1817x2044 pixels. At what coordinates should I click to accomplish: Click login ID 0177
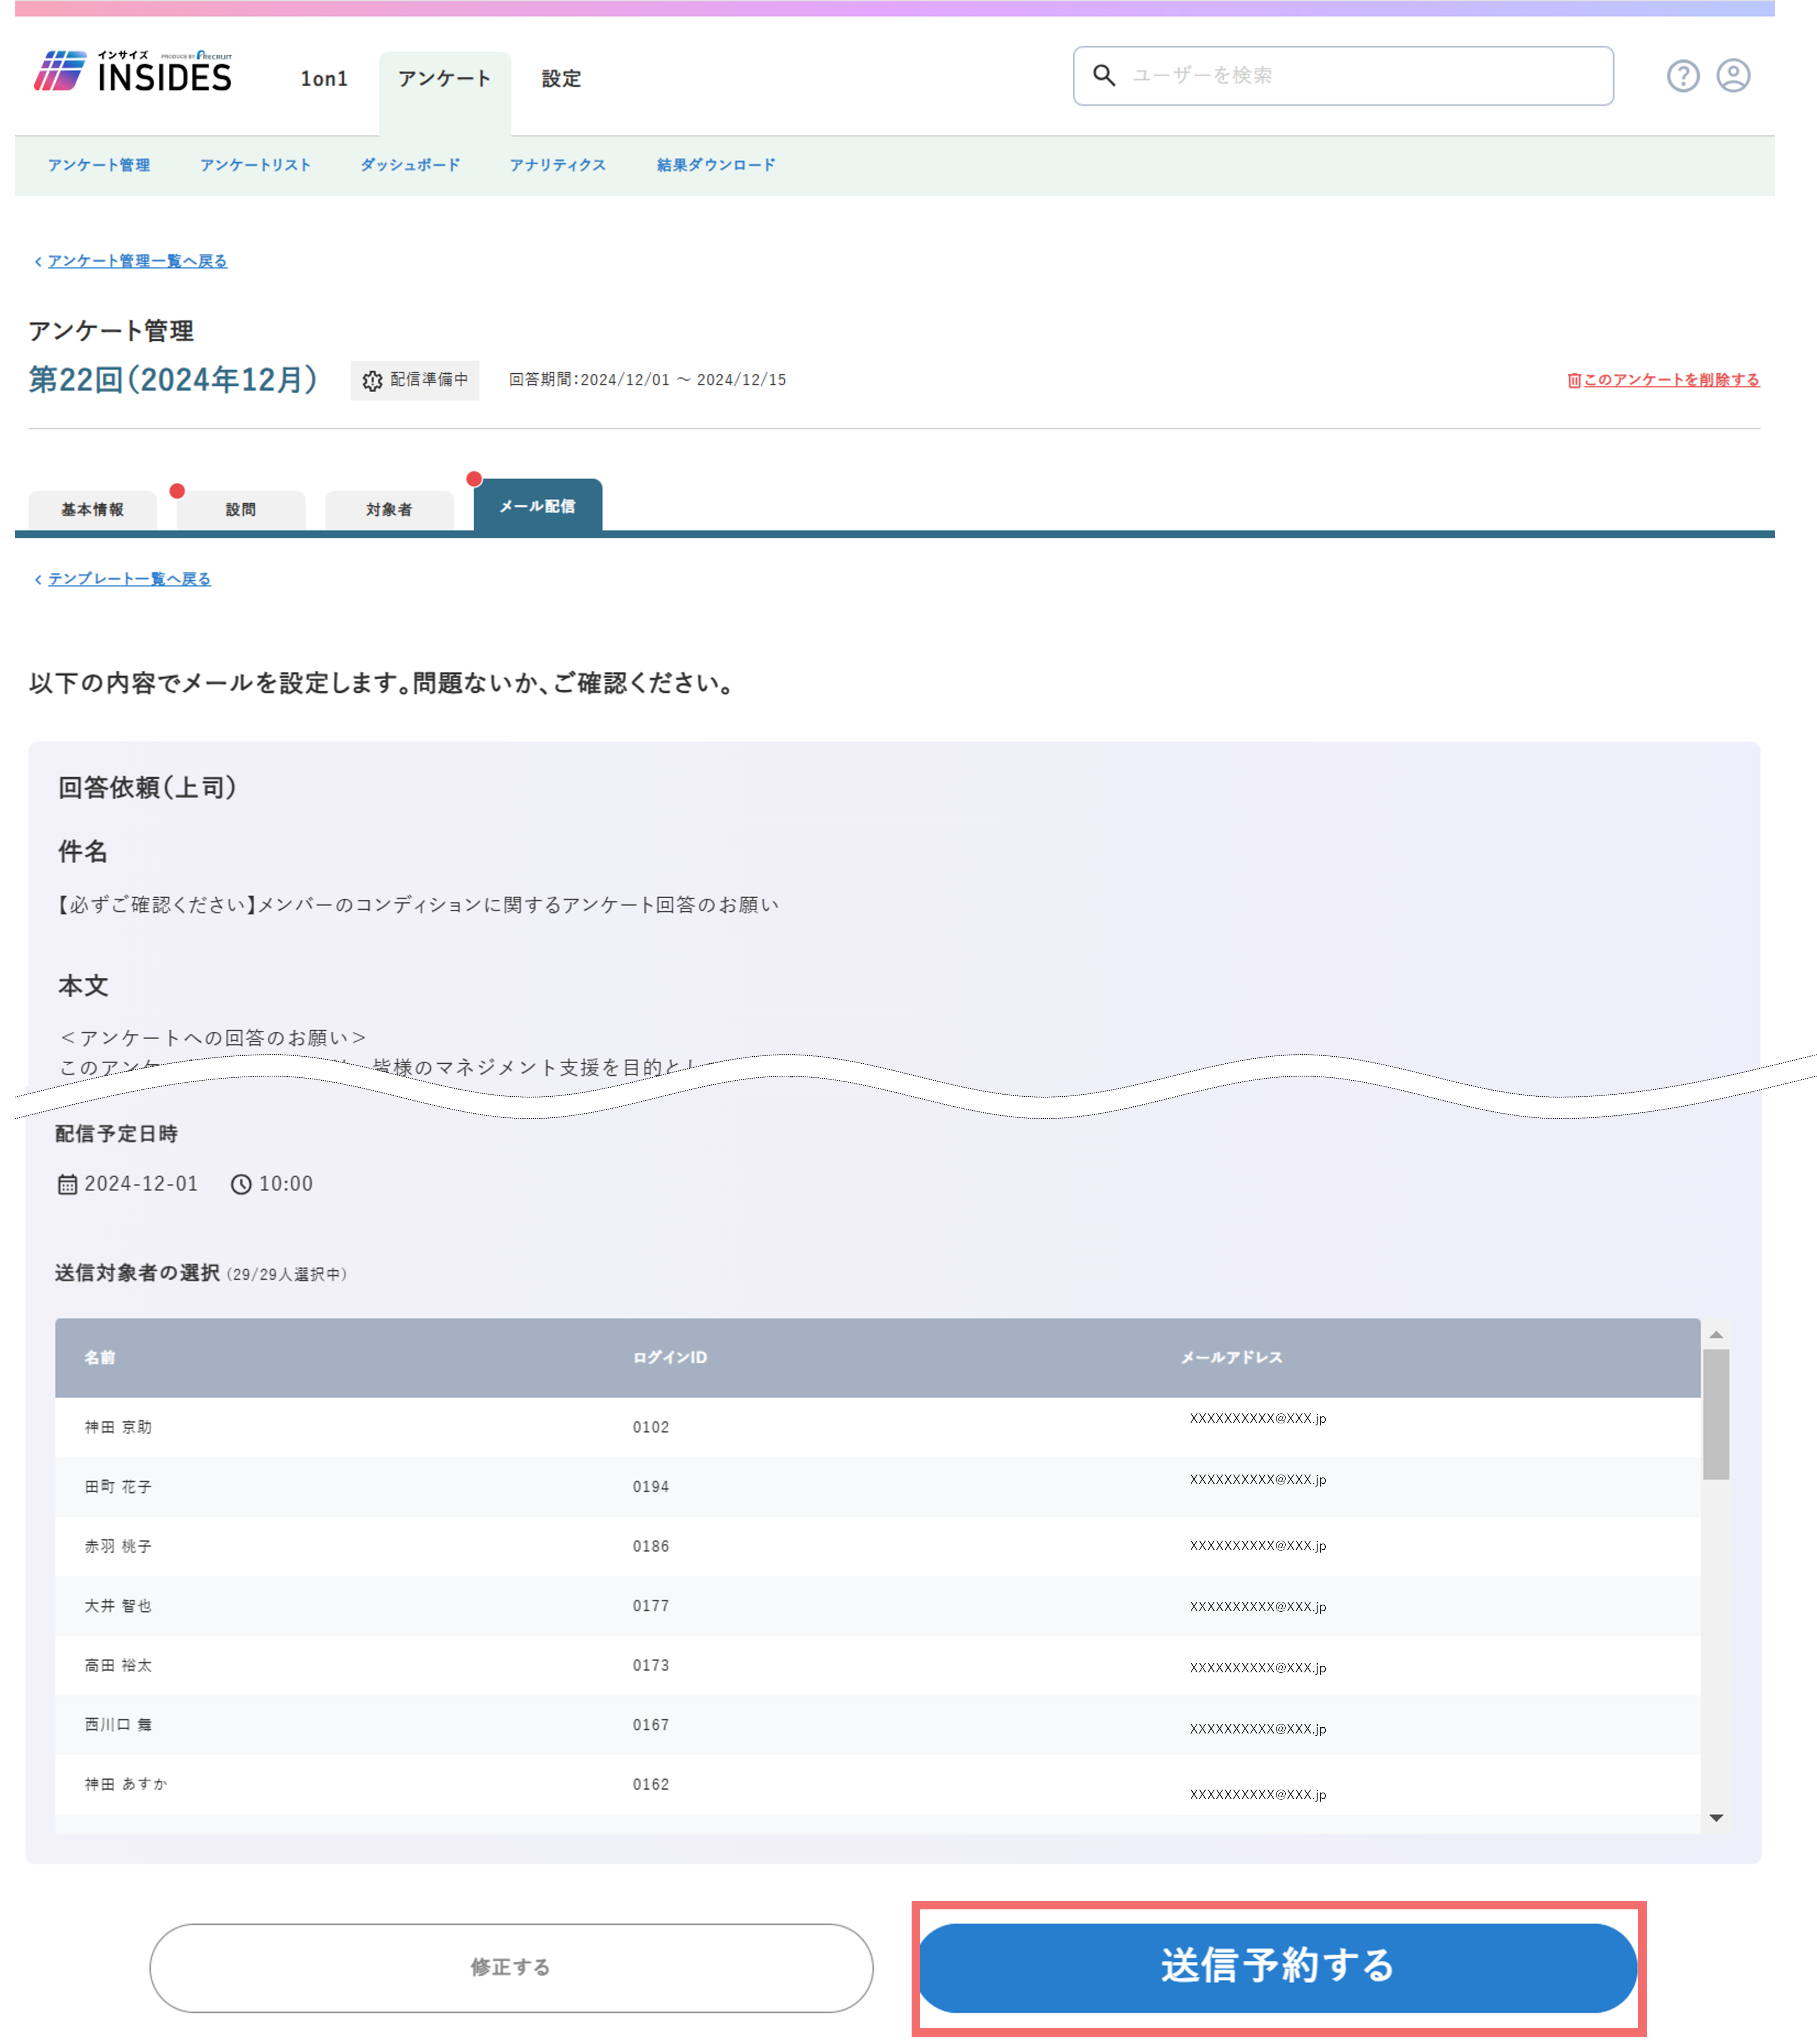(651, 1606)
